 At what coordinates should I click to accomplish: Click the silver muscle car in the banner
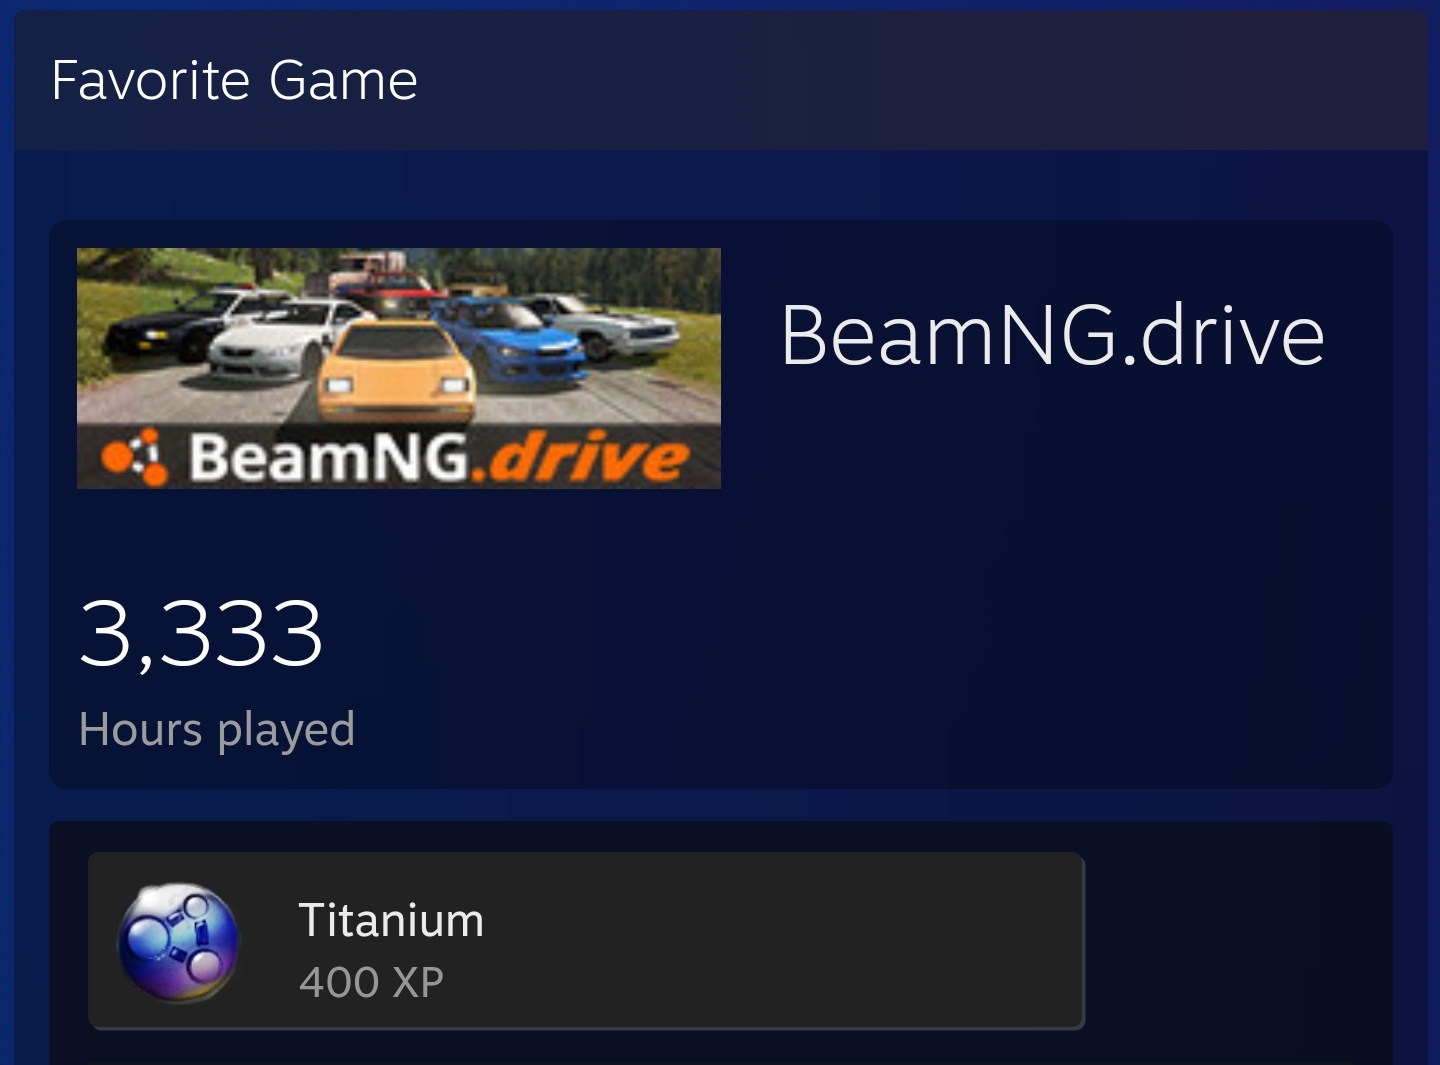point(605,325)
